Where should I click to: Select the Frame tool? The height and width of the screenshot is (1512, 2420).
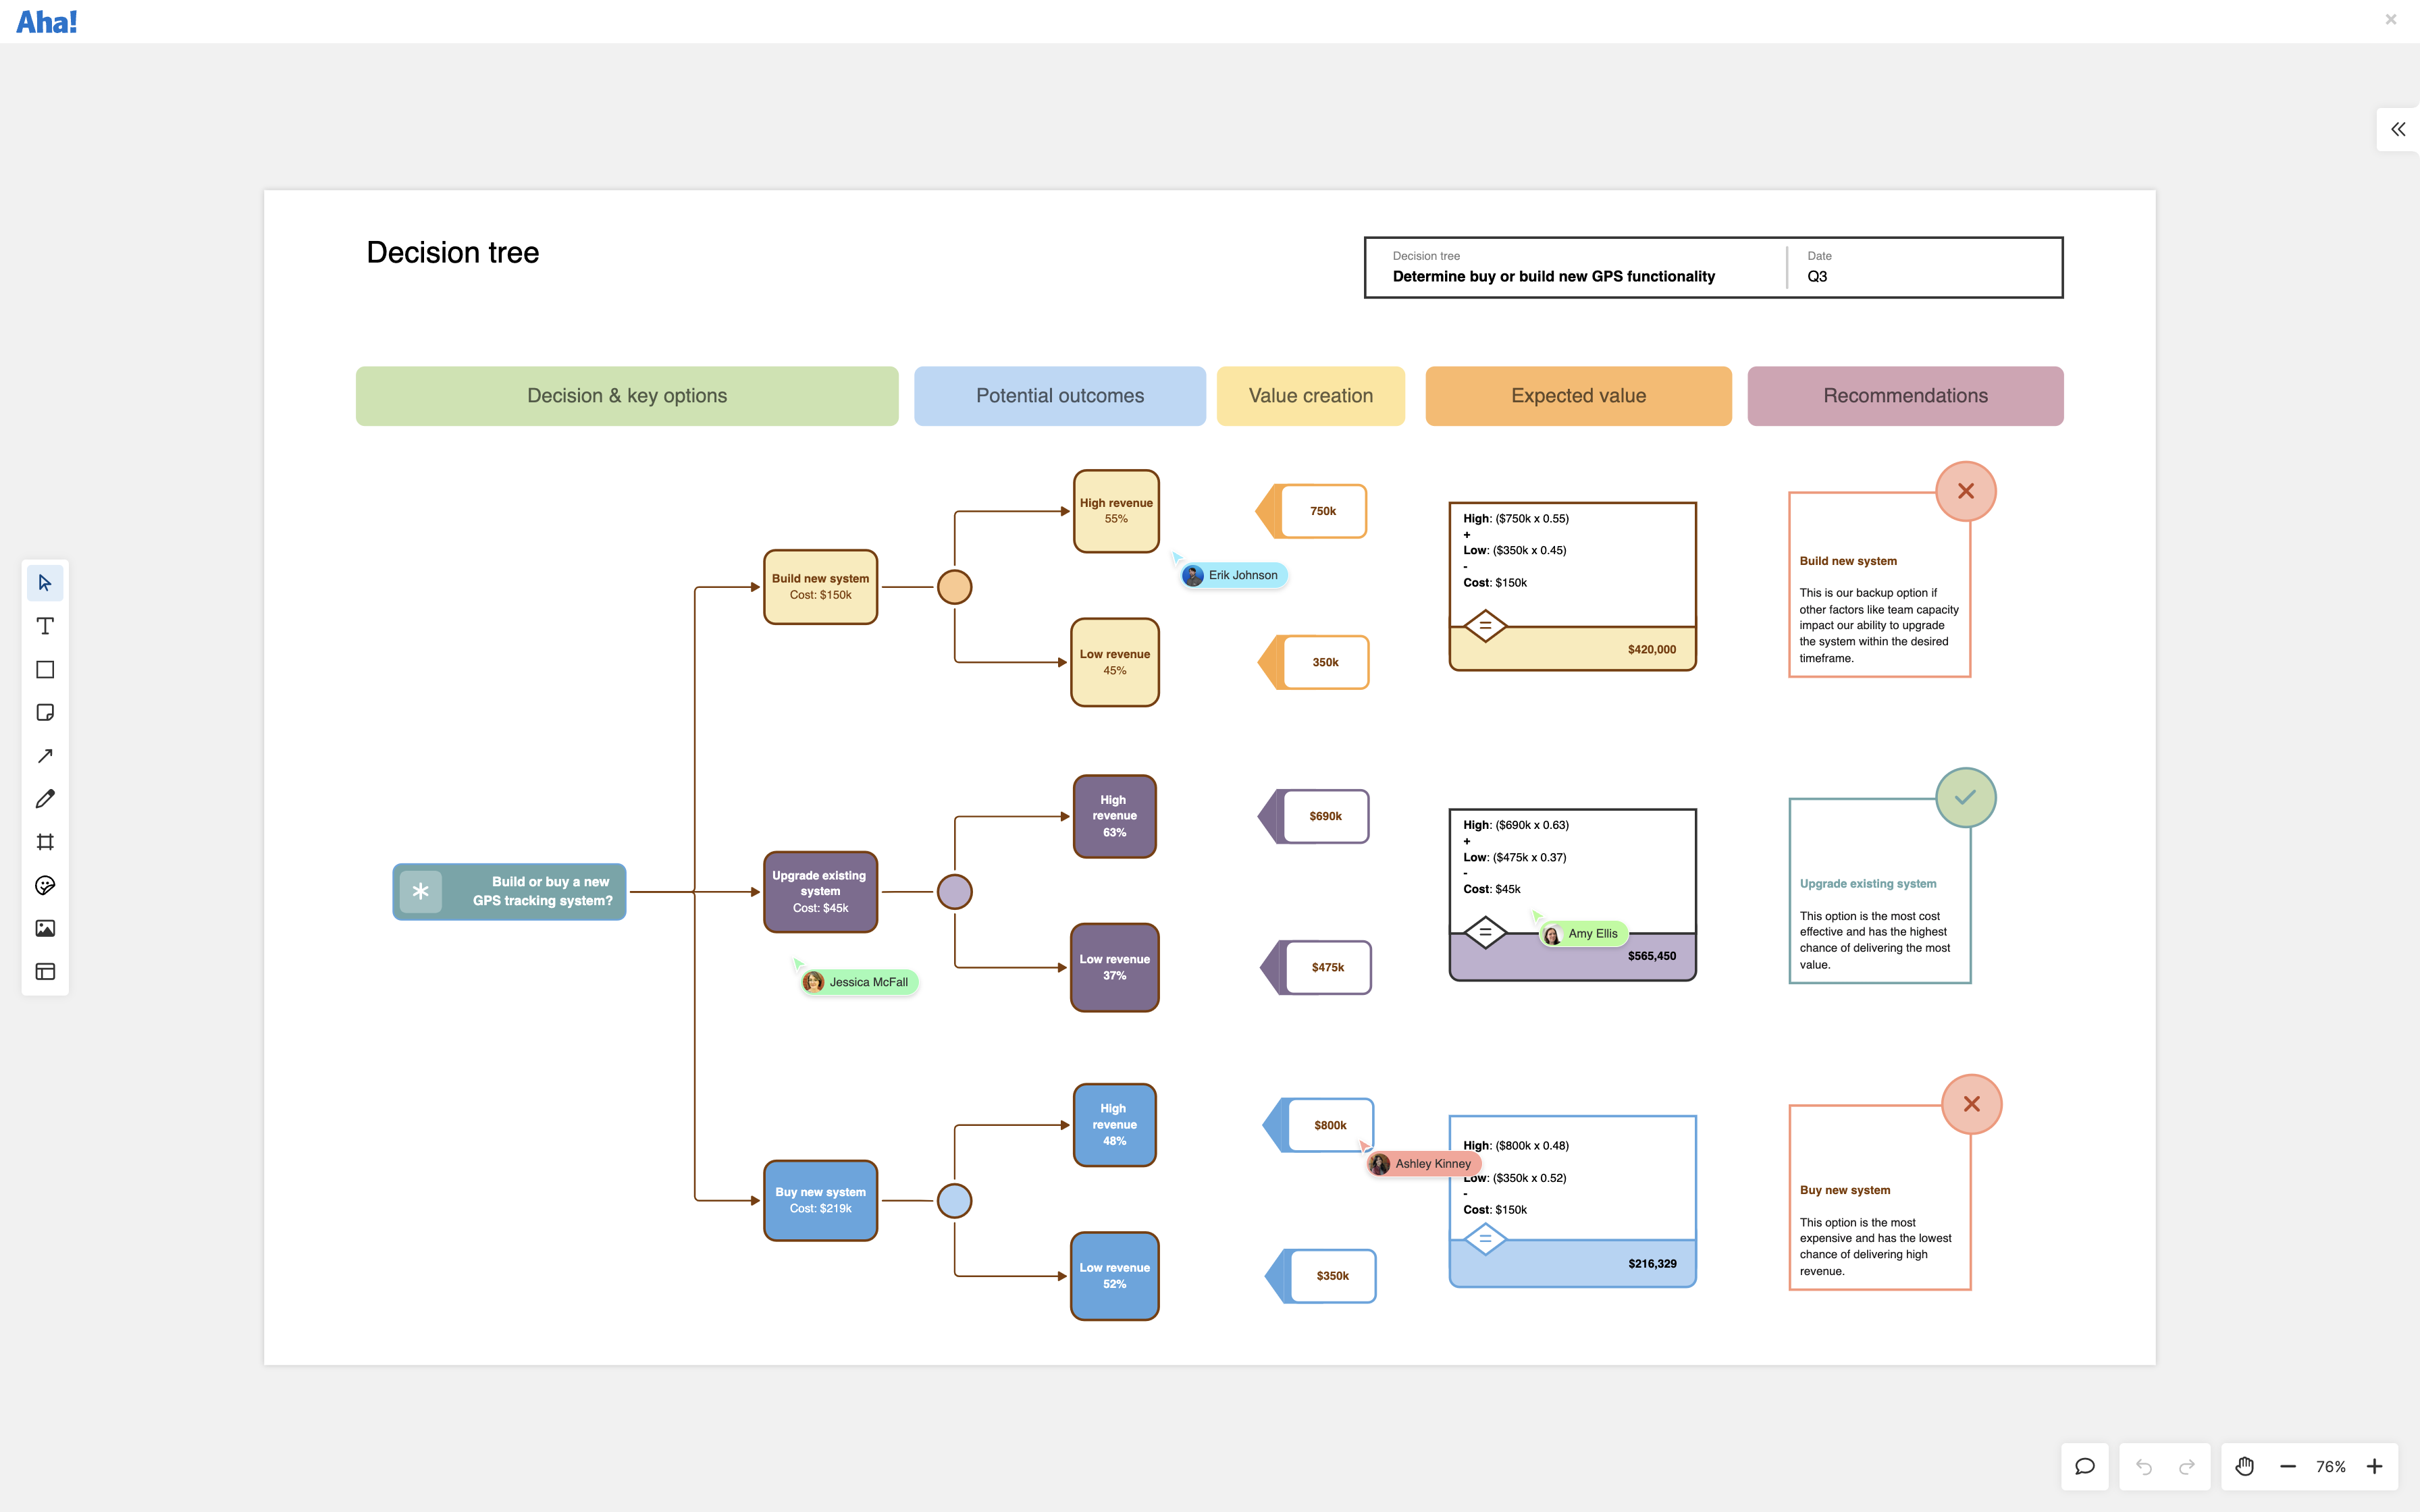click(x=45, y=841)
